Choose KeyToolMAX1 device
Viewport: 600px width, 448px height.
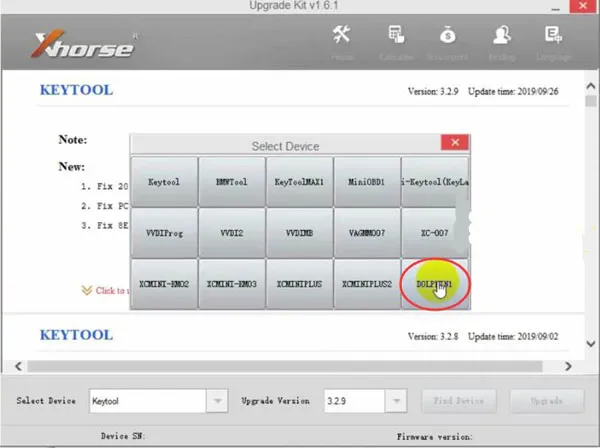pyautogui.click(x=299, y=182)
